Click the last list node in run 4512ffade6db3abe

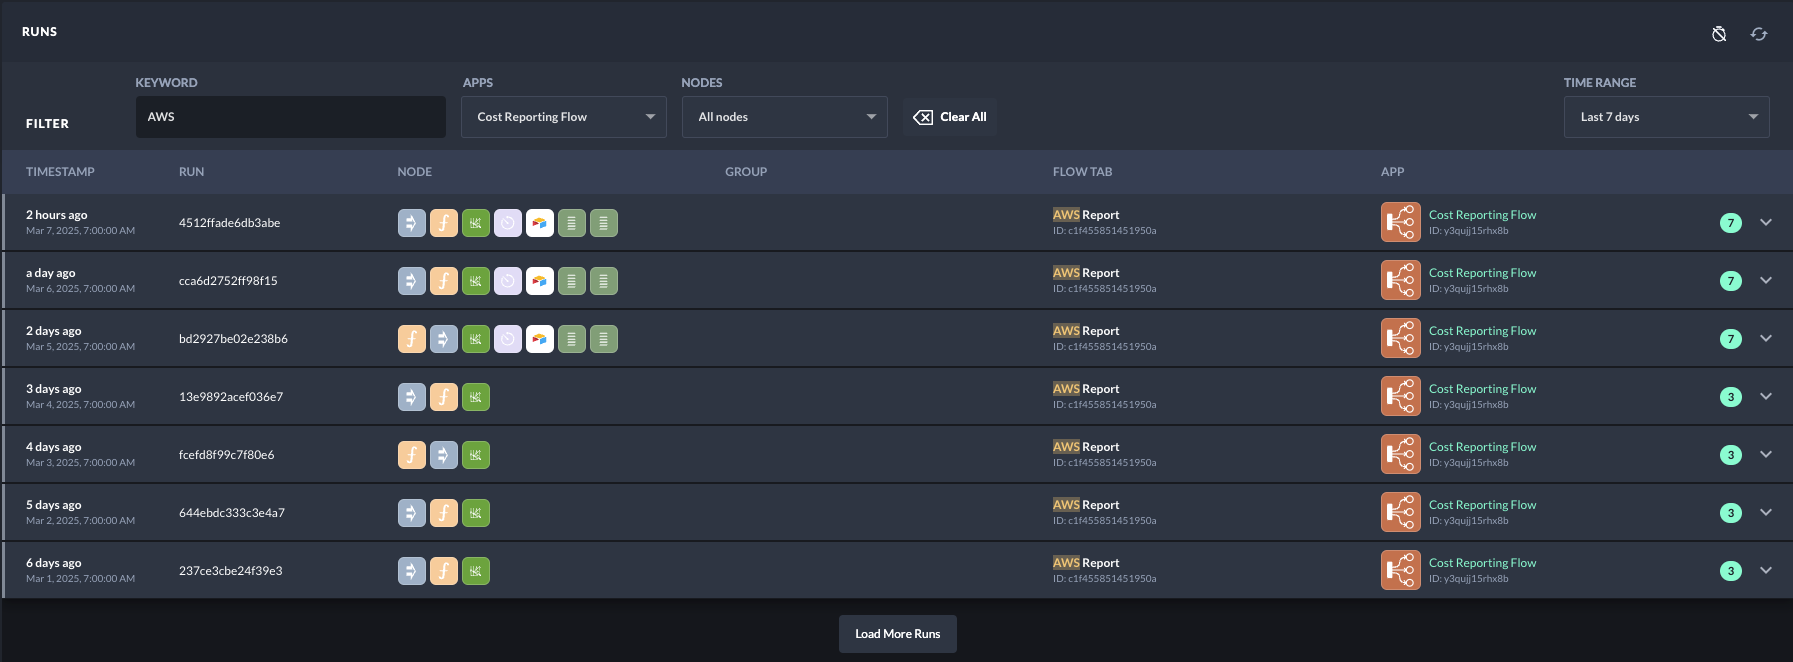(x=604, y=223)
